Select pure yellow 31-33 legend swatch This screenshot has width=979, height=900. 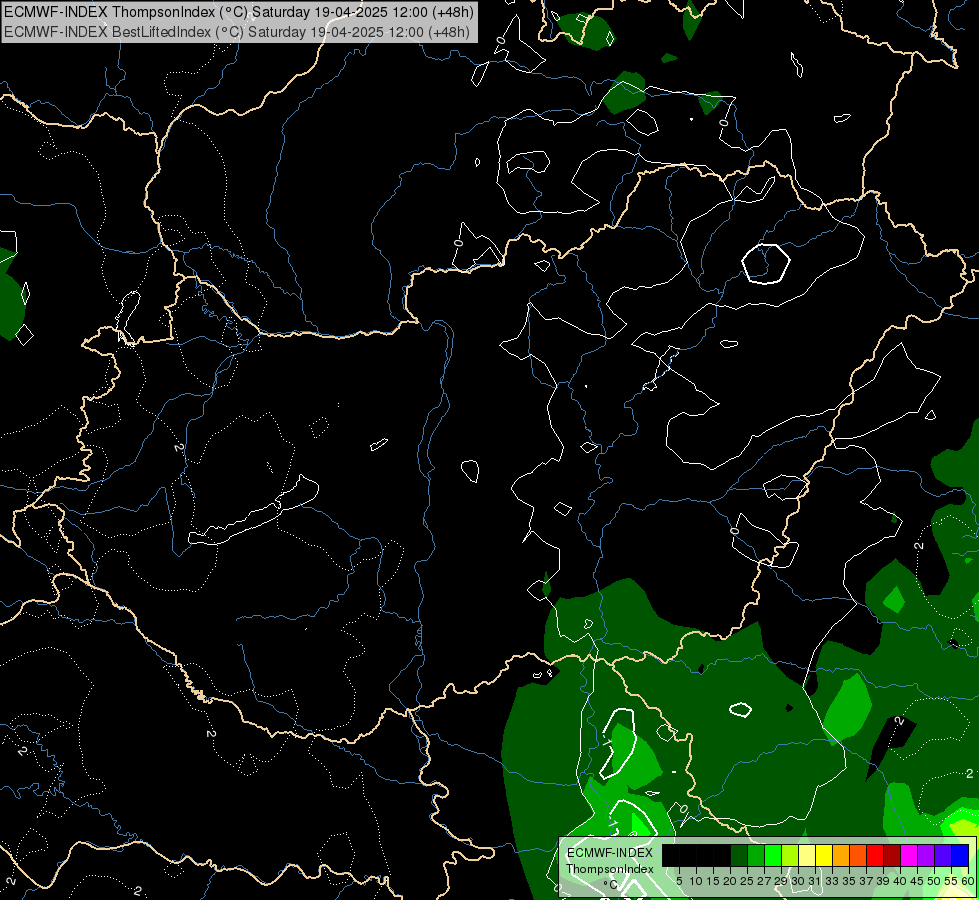[824, 855]
